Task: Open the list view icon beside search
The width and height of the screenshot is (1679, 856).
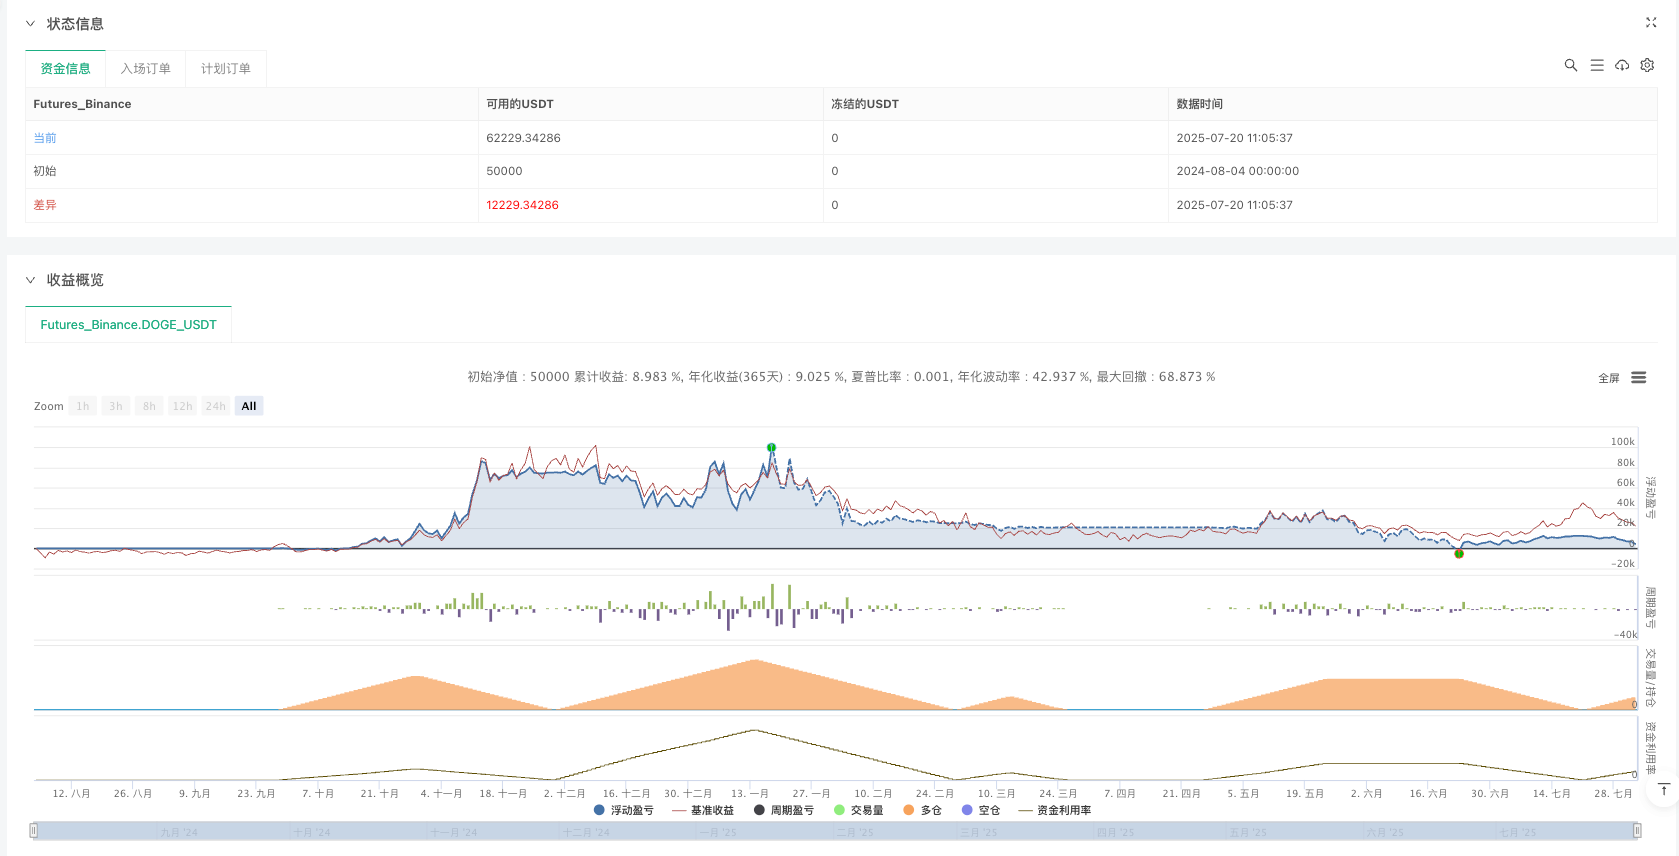Action: pos(1597,65)
